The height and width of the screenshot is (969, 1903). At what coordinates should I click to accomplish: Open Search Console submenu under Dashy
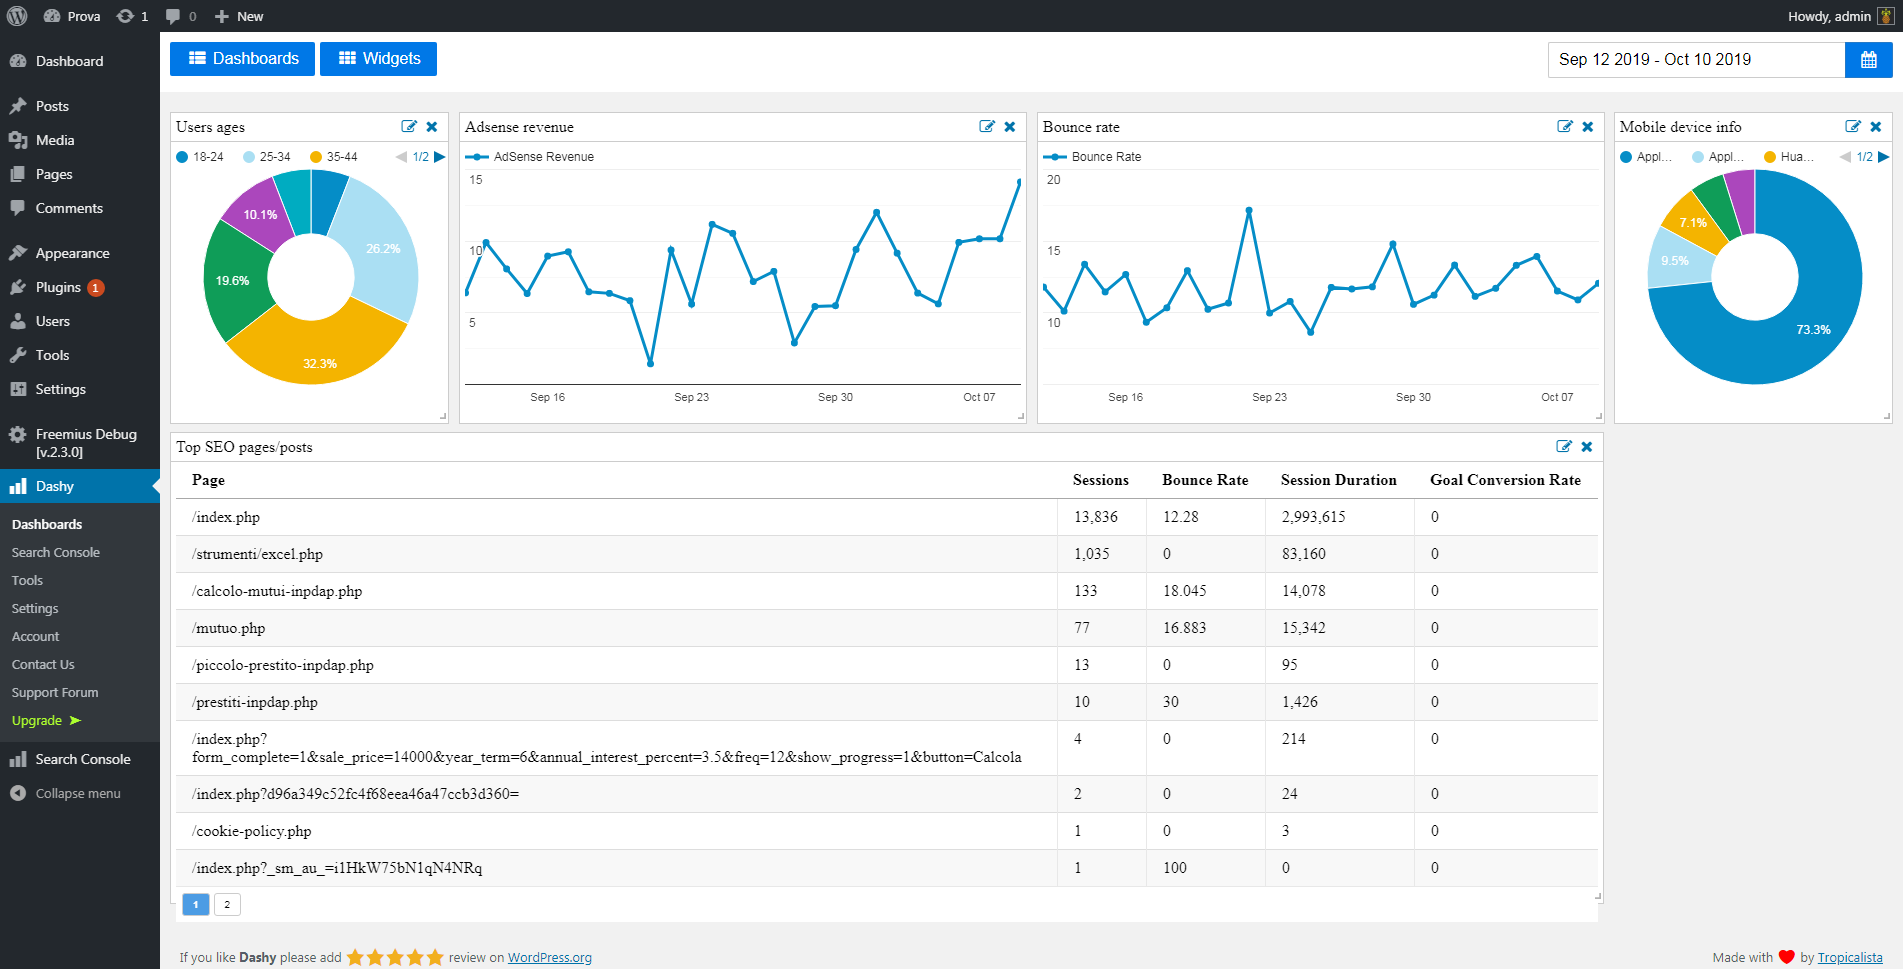click(56, 552)
